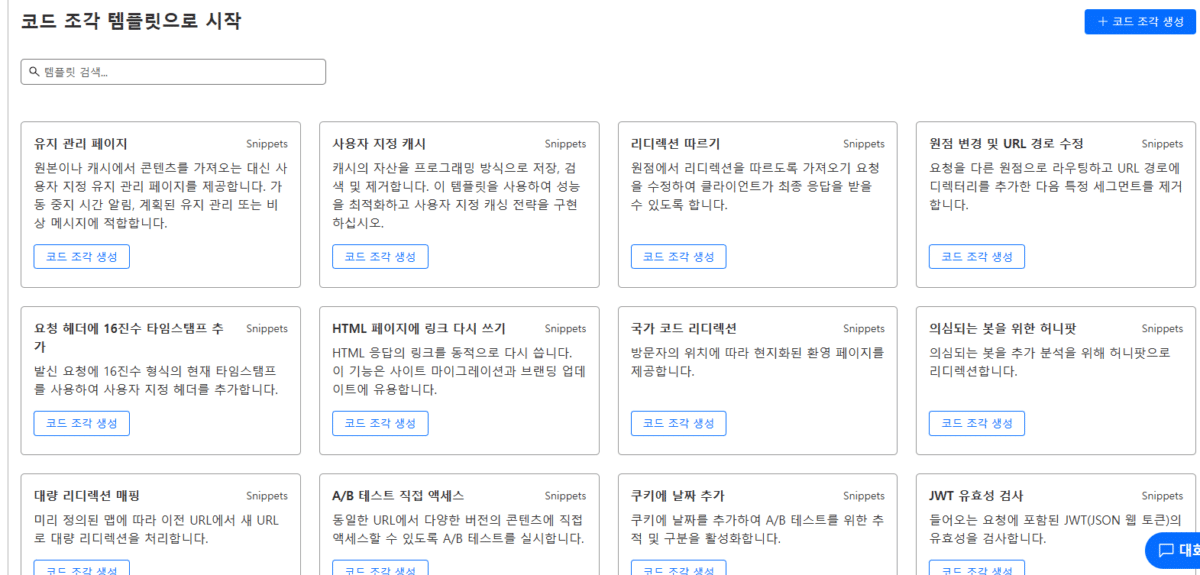Create snippet from 사용자 지정 캐시 card
This screenshot has height=575, width=1200.
pos(380,256)
